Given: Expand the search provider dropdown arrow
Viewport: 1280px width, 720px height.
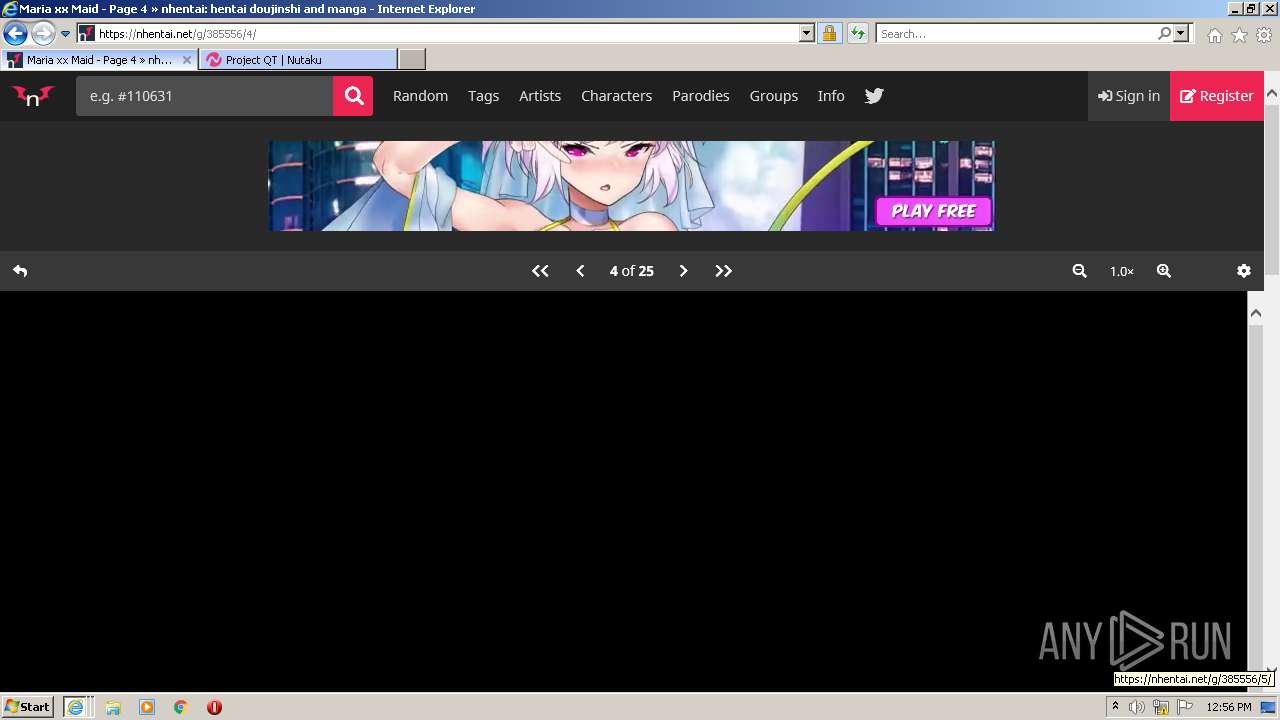Looking at the screenshot, I should click(x=1181, y=33).
